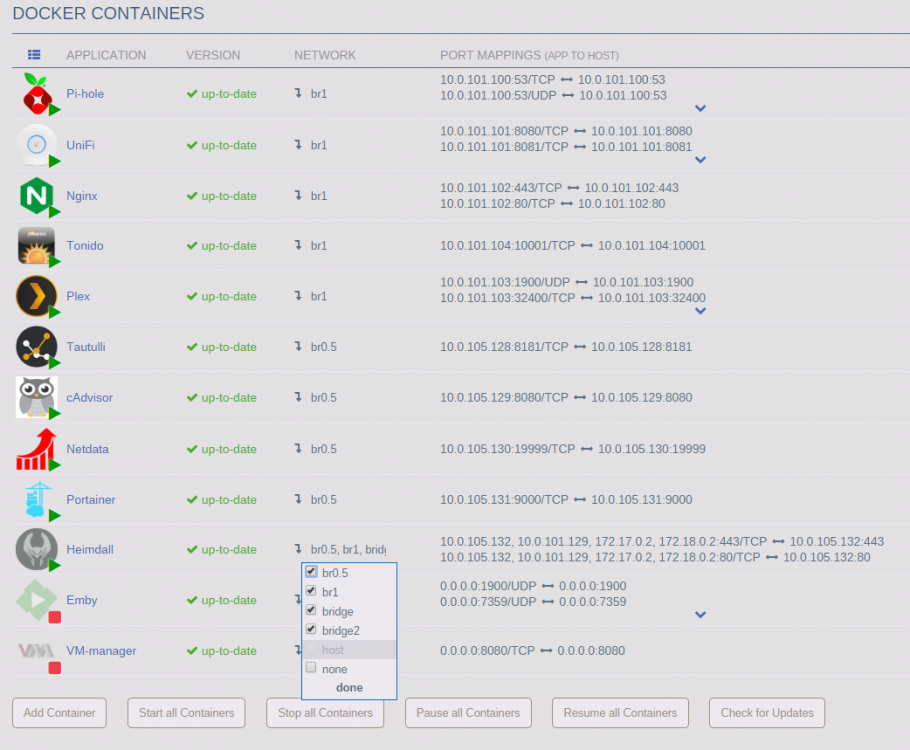Expand UniFi port mappings chevron

pyautogui.click(x=700, y=160)
